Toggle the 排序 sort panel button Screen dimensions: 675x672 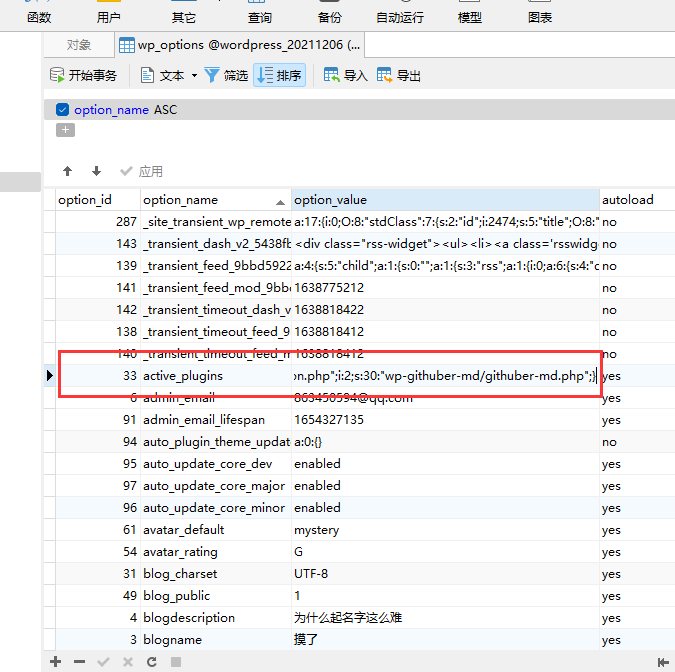pos(279,75)
